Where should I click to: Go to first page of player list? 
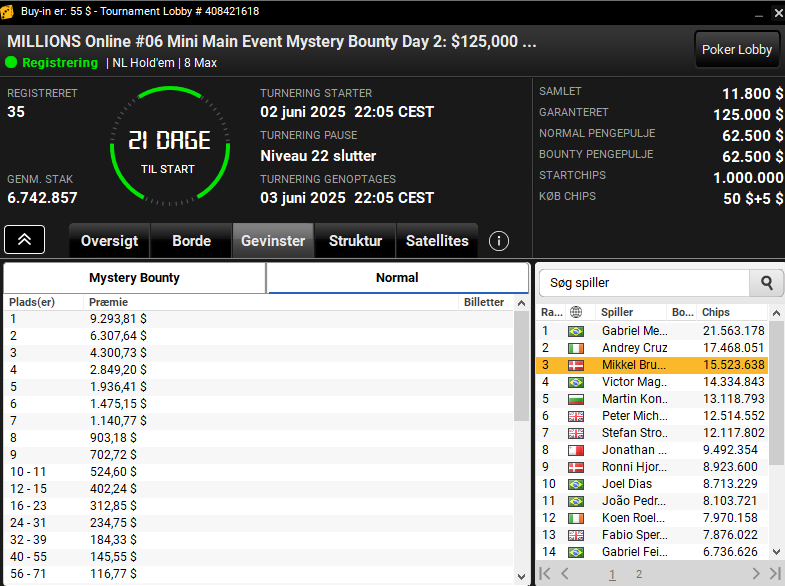click(x=545, y=573)
